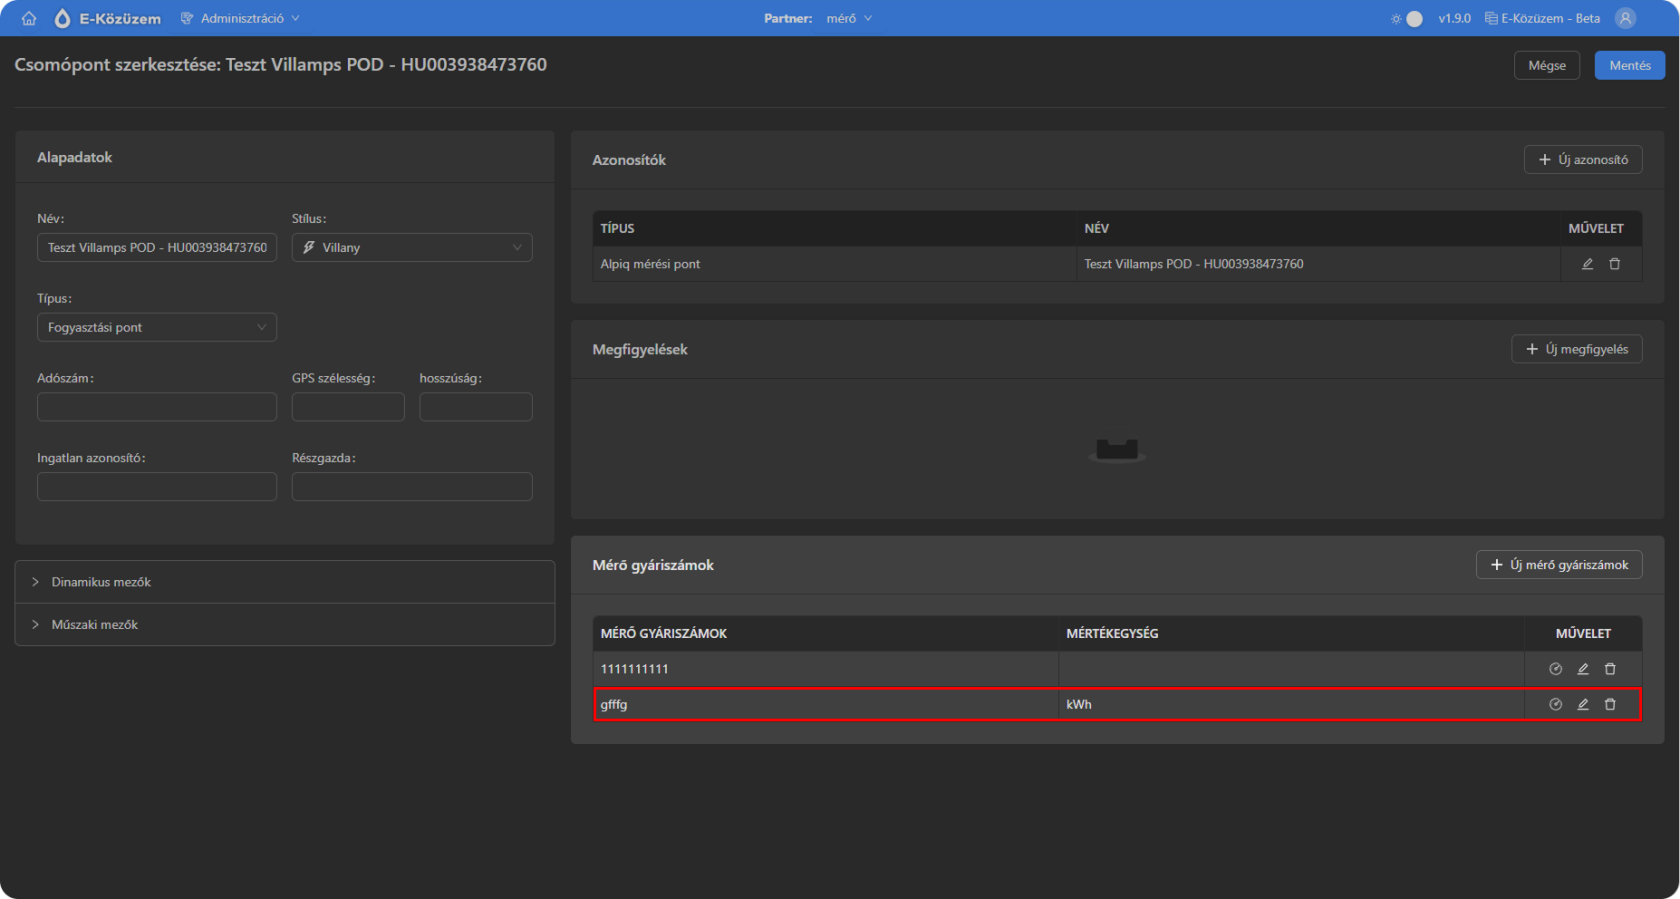This screenshot has width=1680, height=899.
Task: Delete meter serial 1111111111
Action: [x=1610, y=669]
